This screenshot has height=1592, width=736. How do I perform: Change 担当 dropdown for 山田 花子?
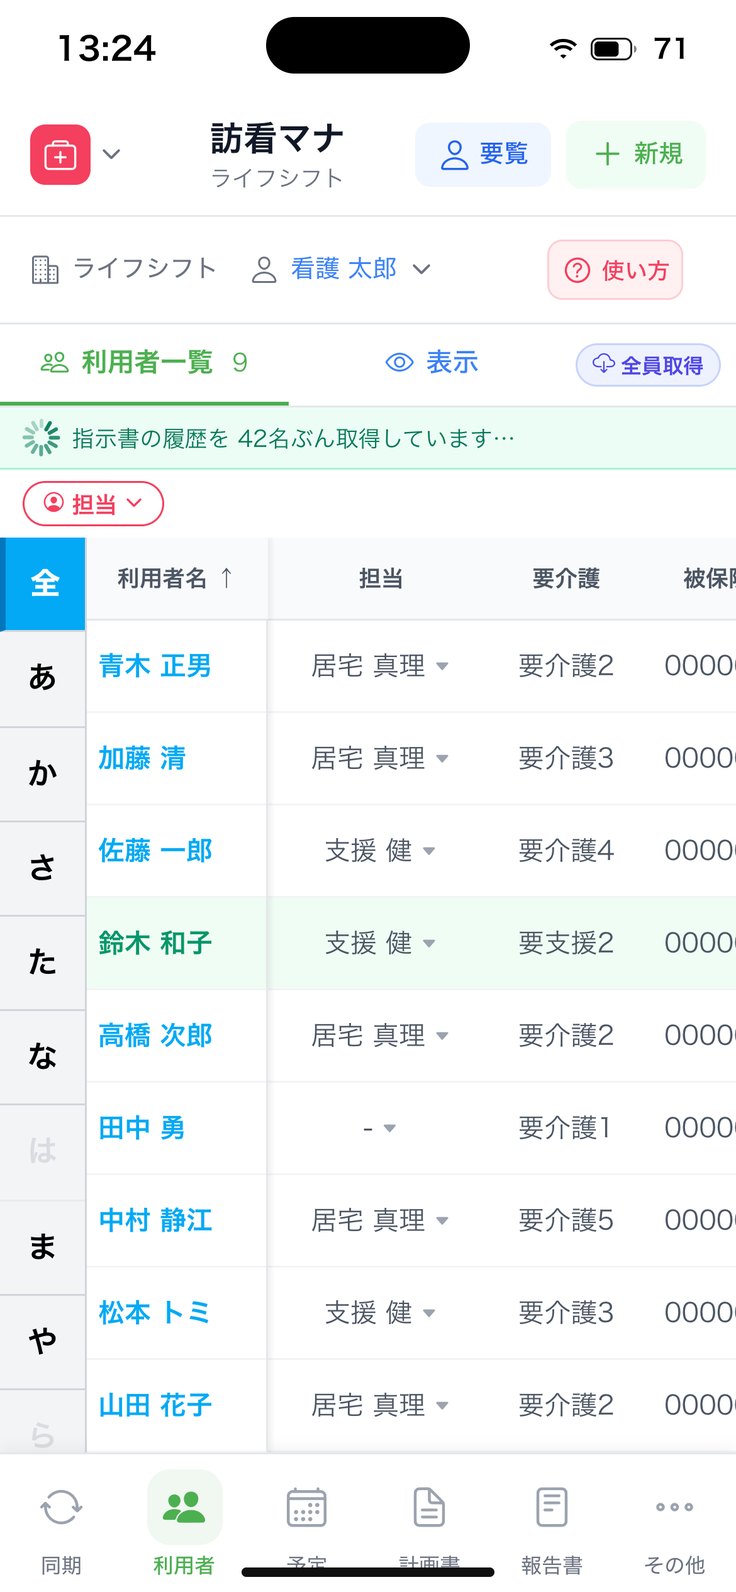[380, 1405]
